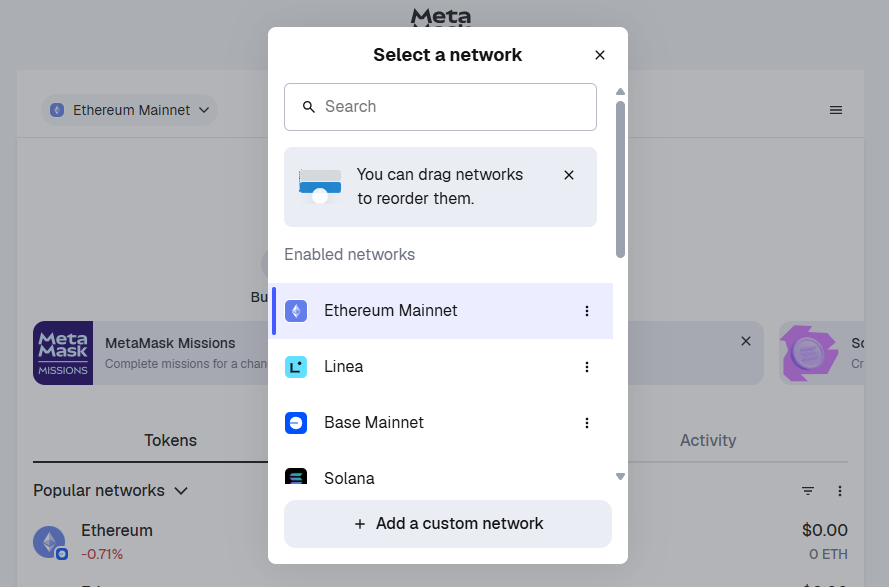Click the Linea logo icon

tap(296, 366)
